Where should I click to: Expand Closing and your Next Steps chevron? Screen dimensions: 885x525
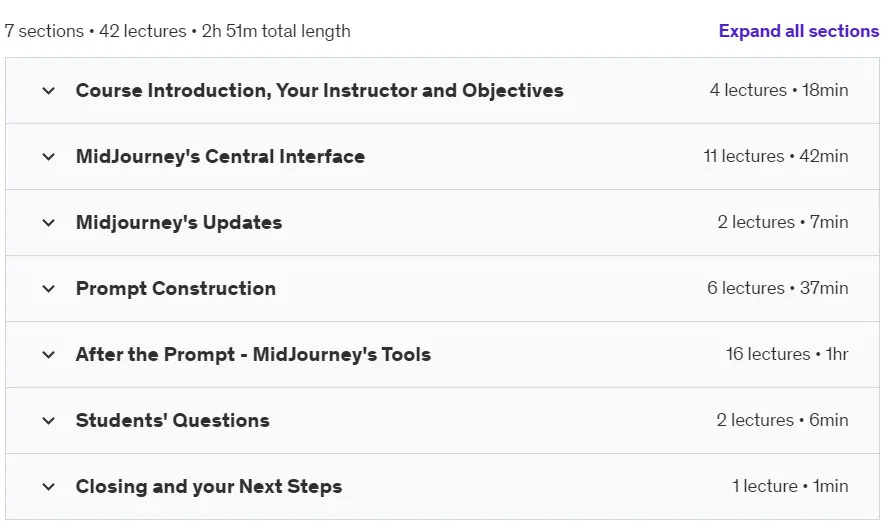click(x=49, y=487)
